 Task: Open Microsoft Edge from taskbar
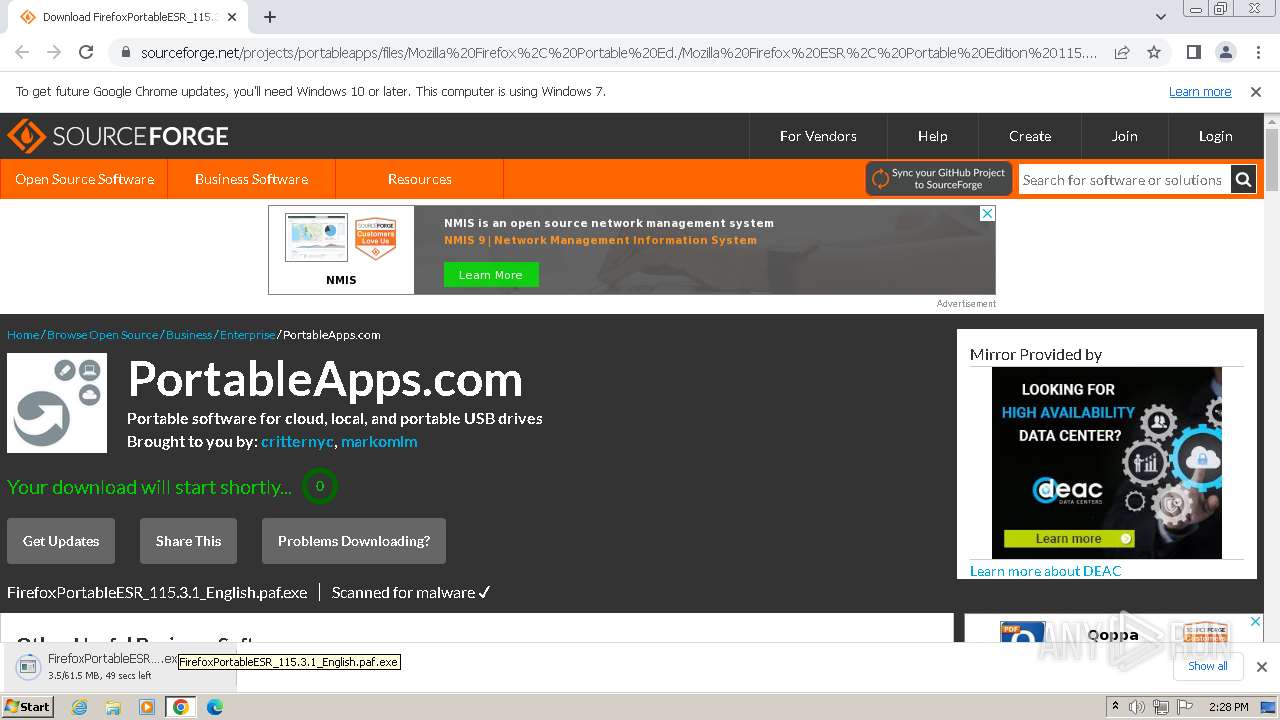(x=215, y=707)
